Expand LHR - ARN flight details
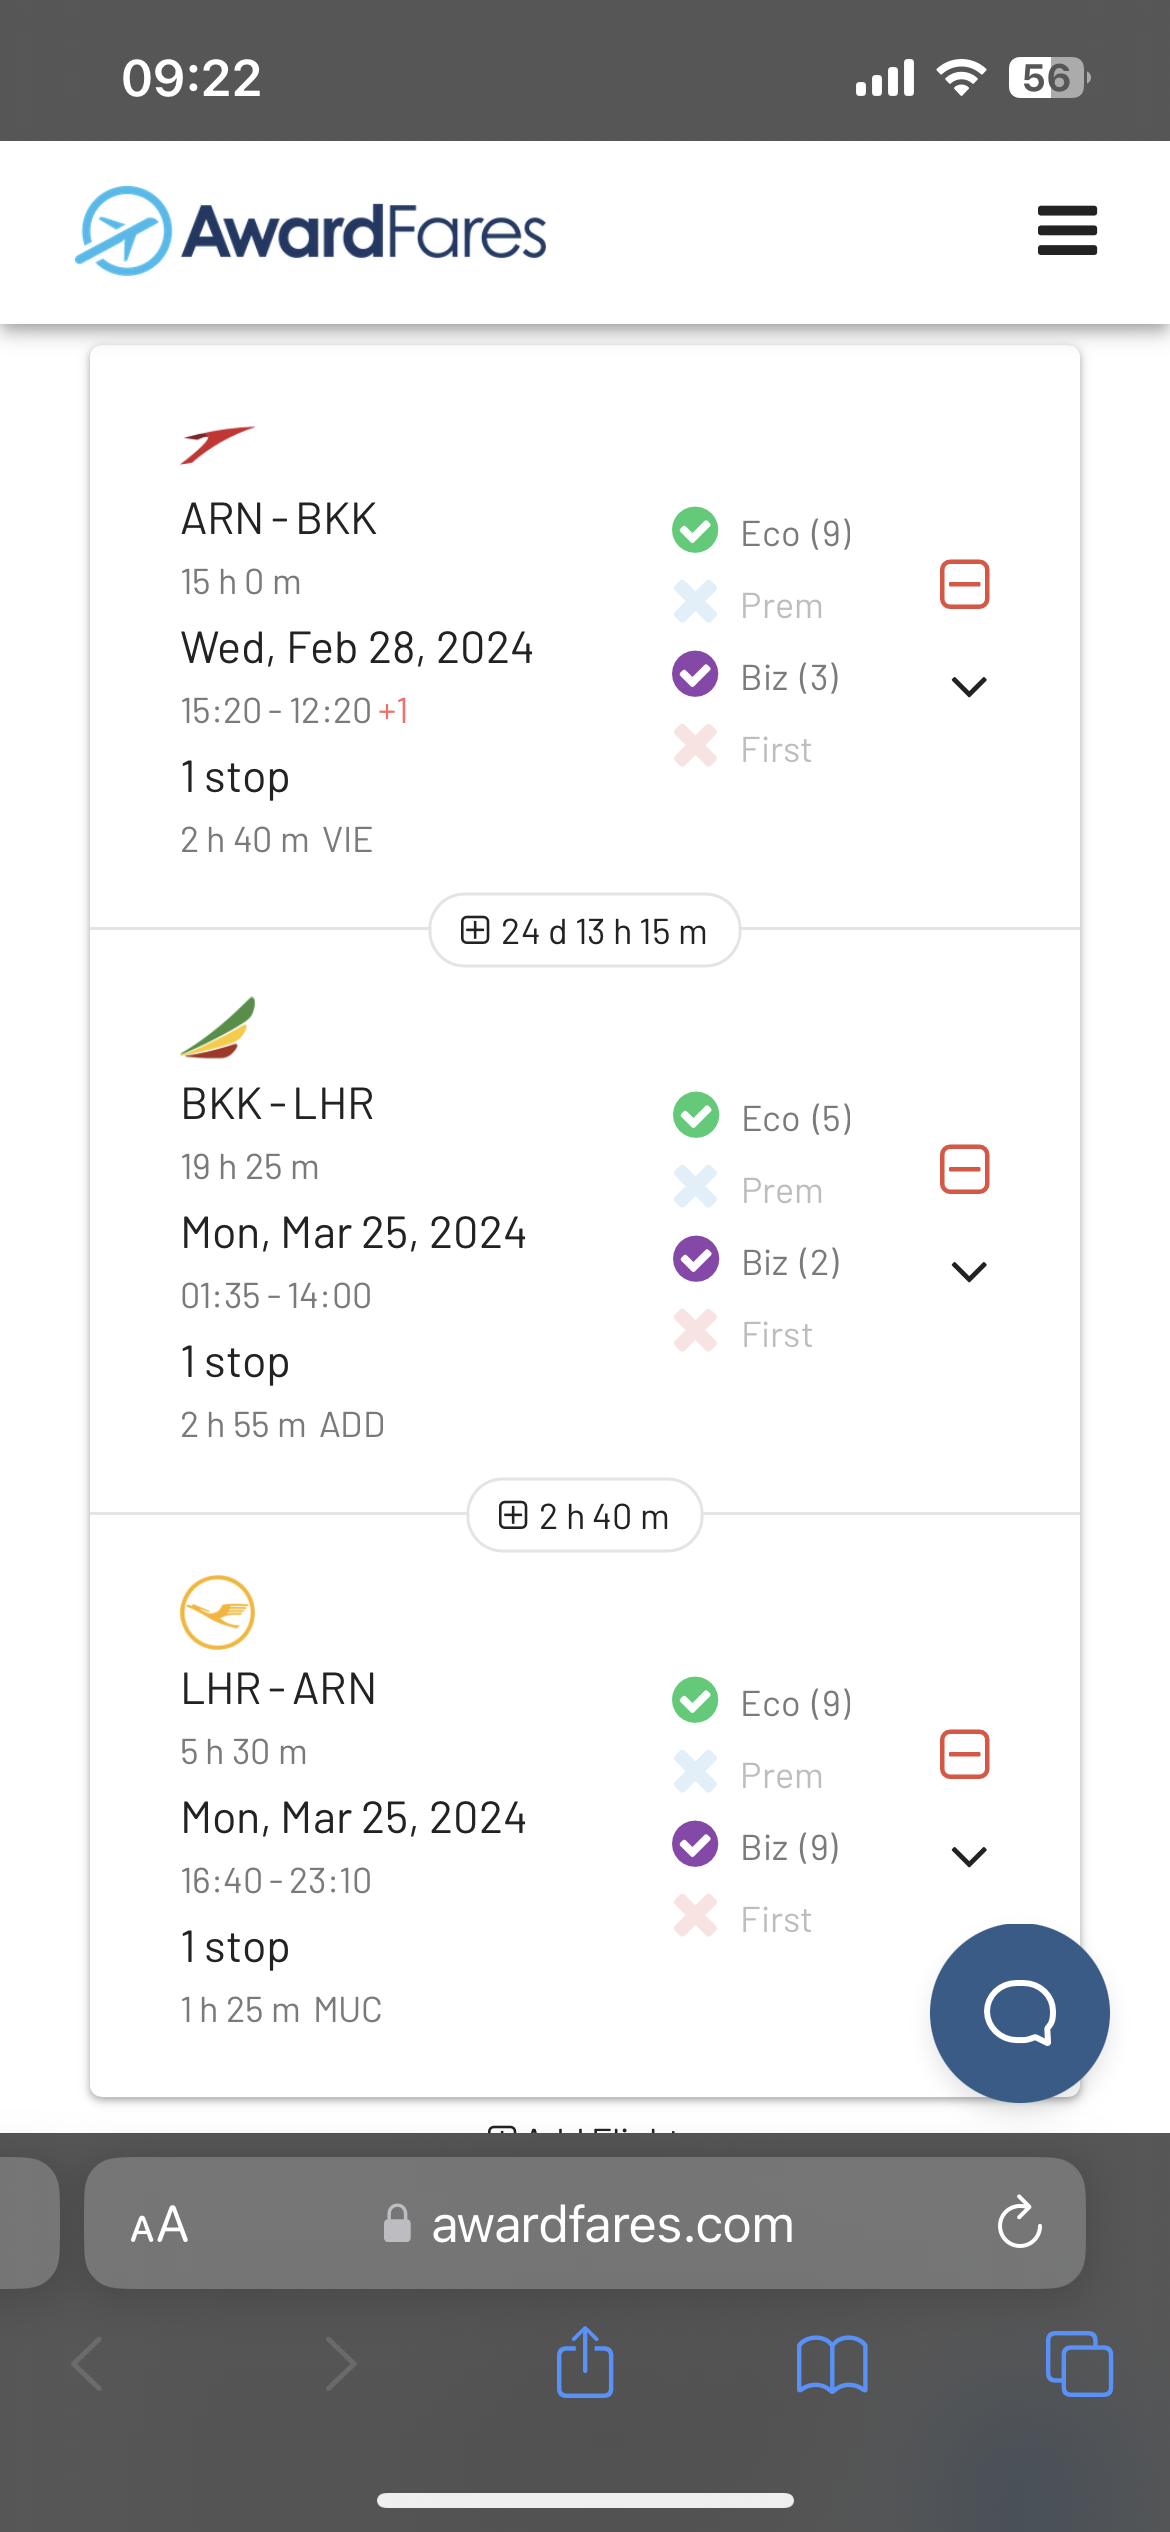 pyautogui.click(x=969, y=1857)
